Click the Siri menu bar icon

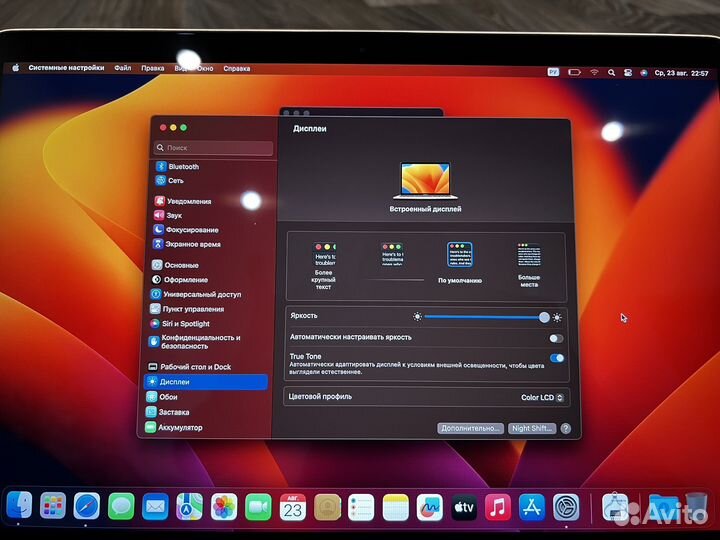point(644,73)
